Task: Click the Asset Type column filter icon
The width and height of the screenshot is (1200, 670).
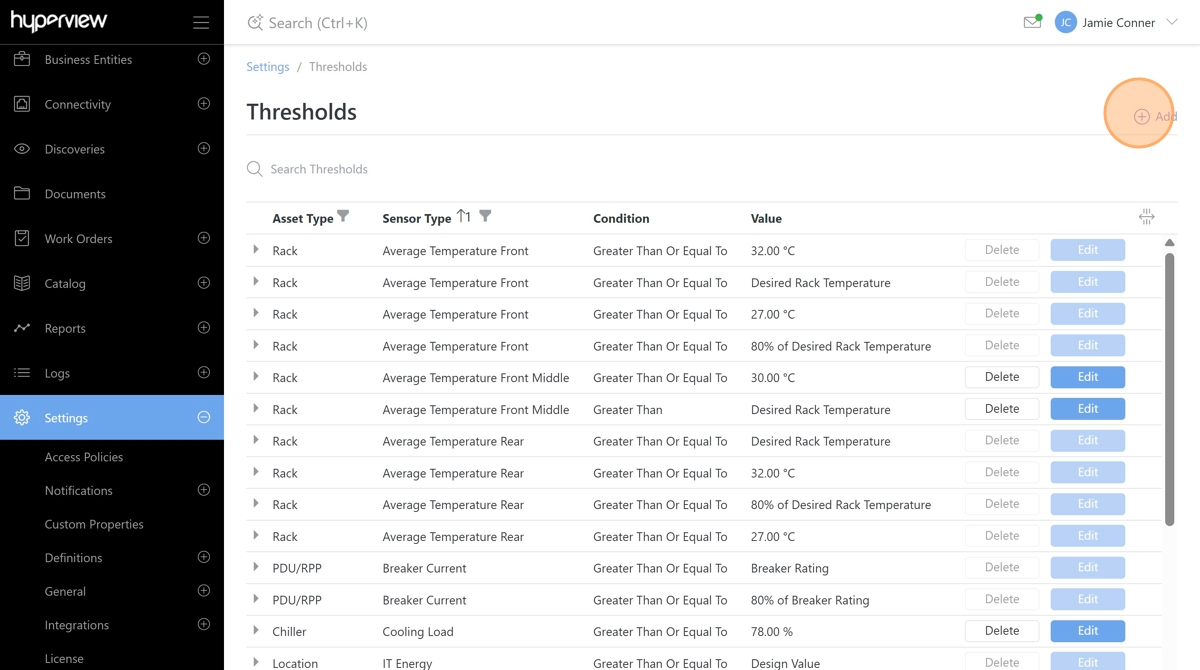Action: [343, 216]
